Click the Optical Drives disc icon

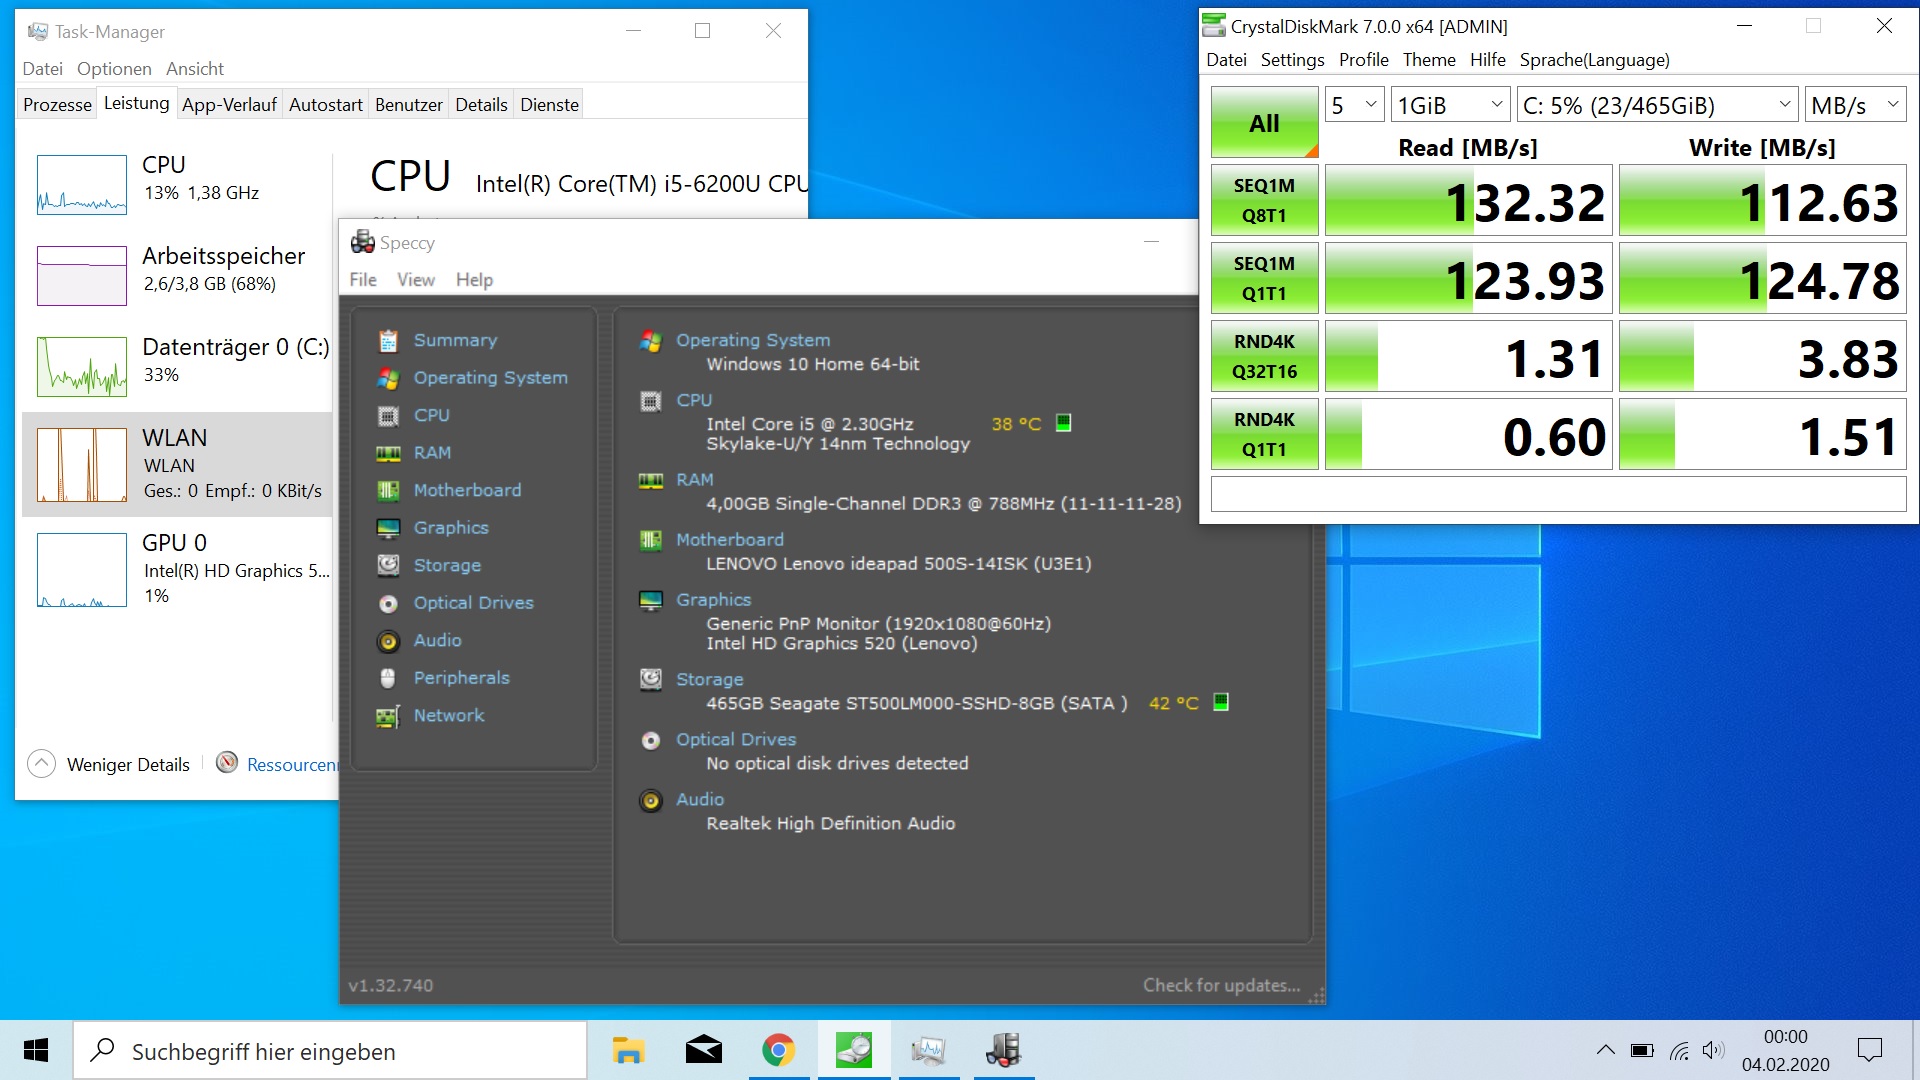click(388, 603)
